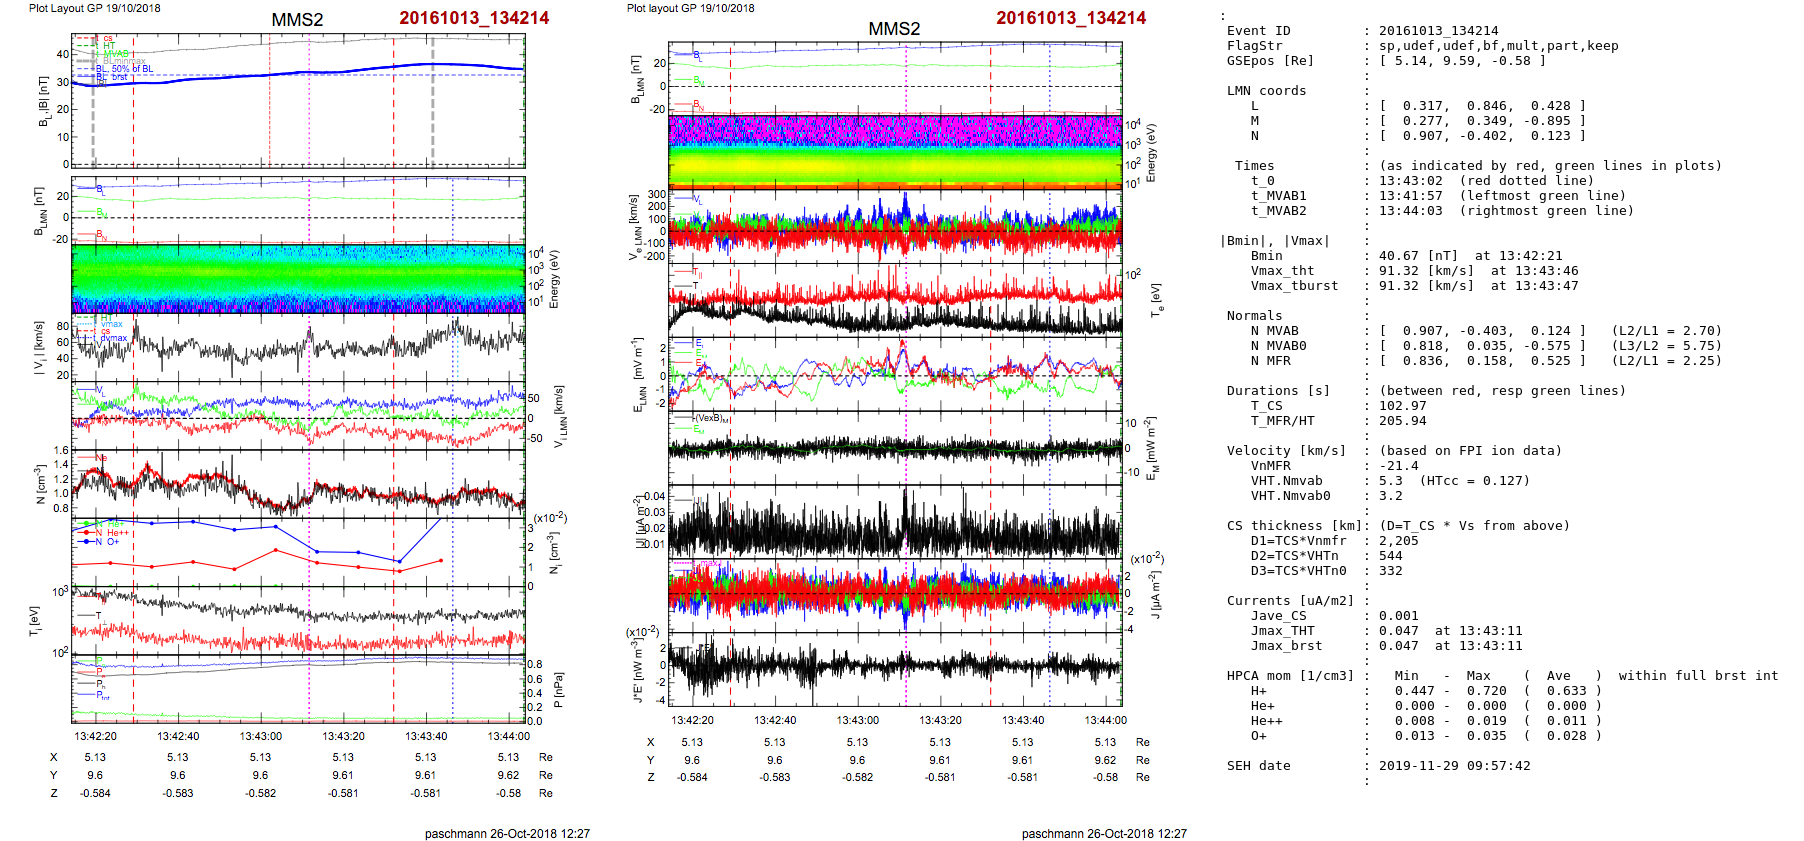1804x841 pixels.
Task: Click the MMS2 title above left plot
Action: (x=297, y=20)
